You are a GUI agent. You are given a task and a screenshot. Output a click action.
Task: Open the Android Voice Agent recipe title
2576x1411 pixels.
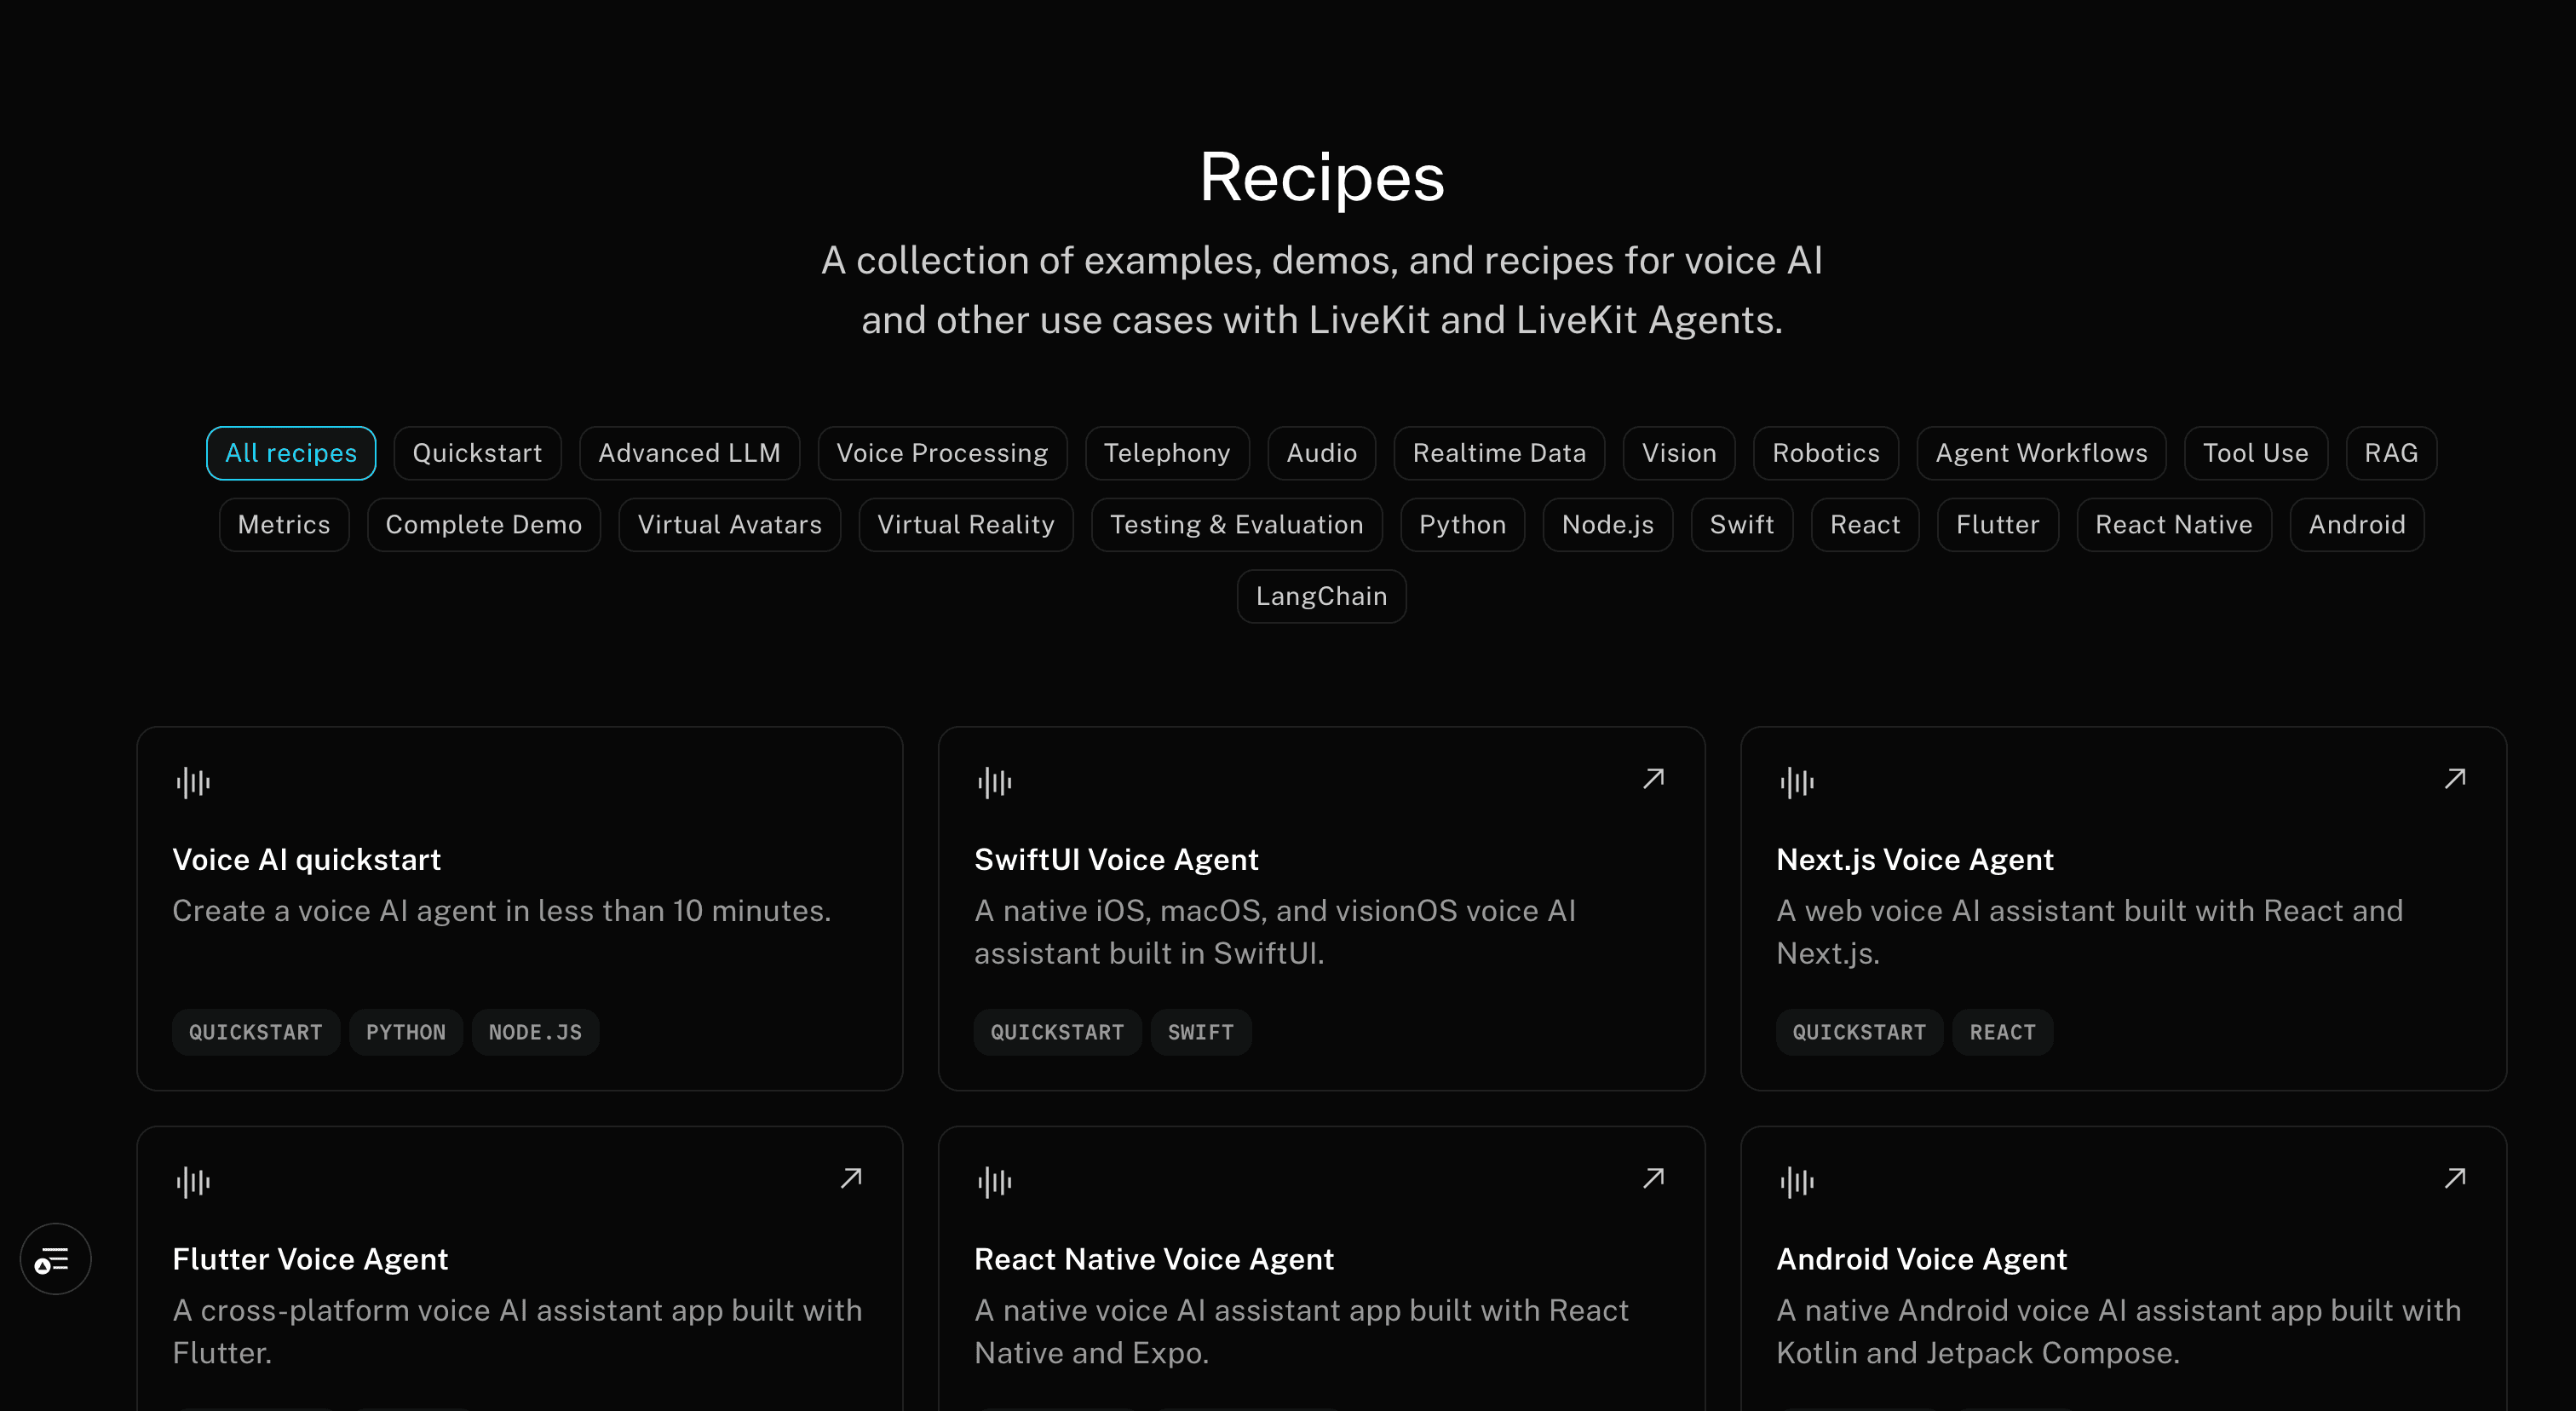point(1921,1259)
